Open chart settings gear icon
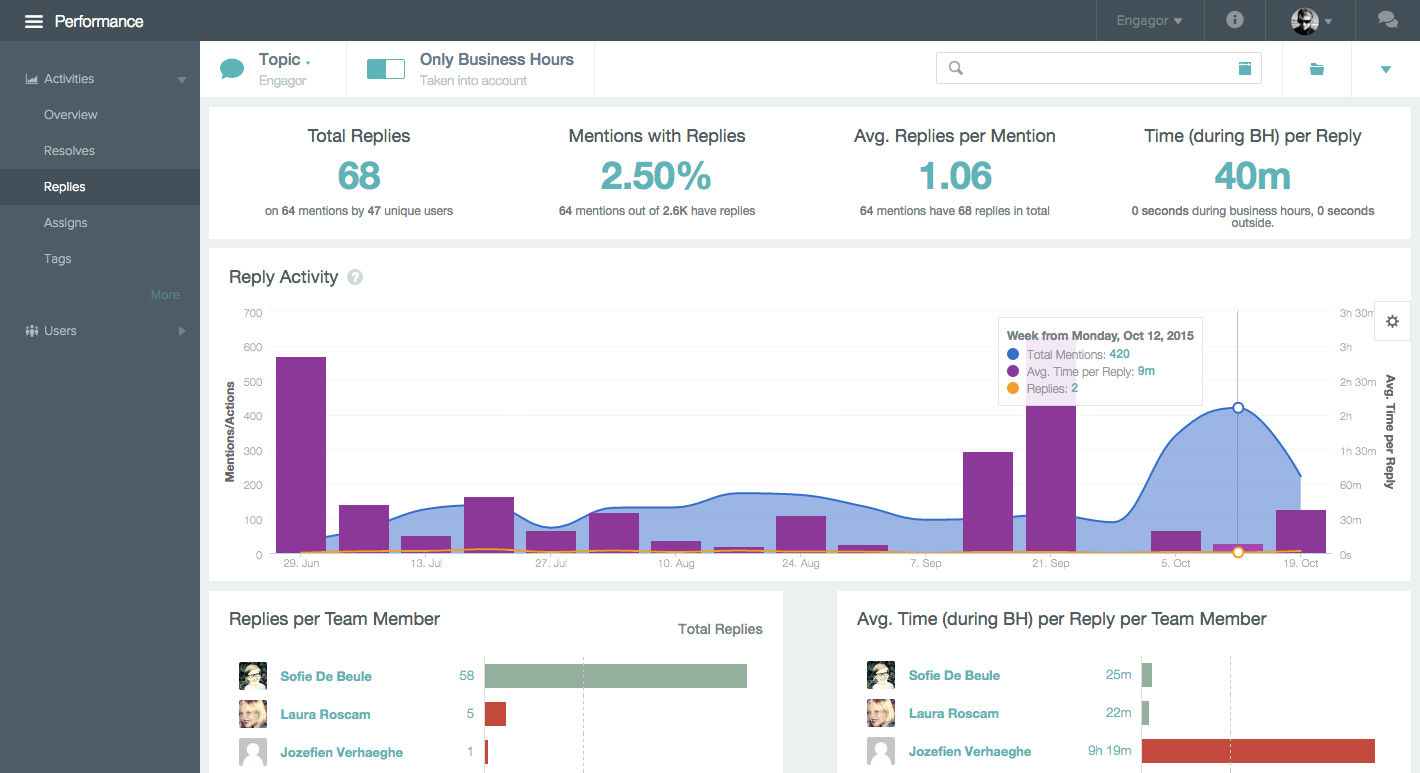 1392,322
